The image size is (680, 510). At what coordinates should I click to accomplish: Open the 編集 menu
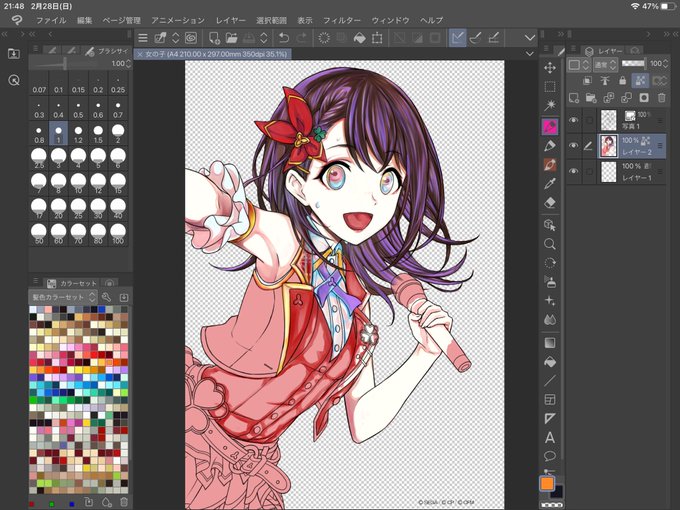tap(84, 20)
